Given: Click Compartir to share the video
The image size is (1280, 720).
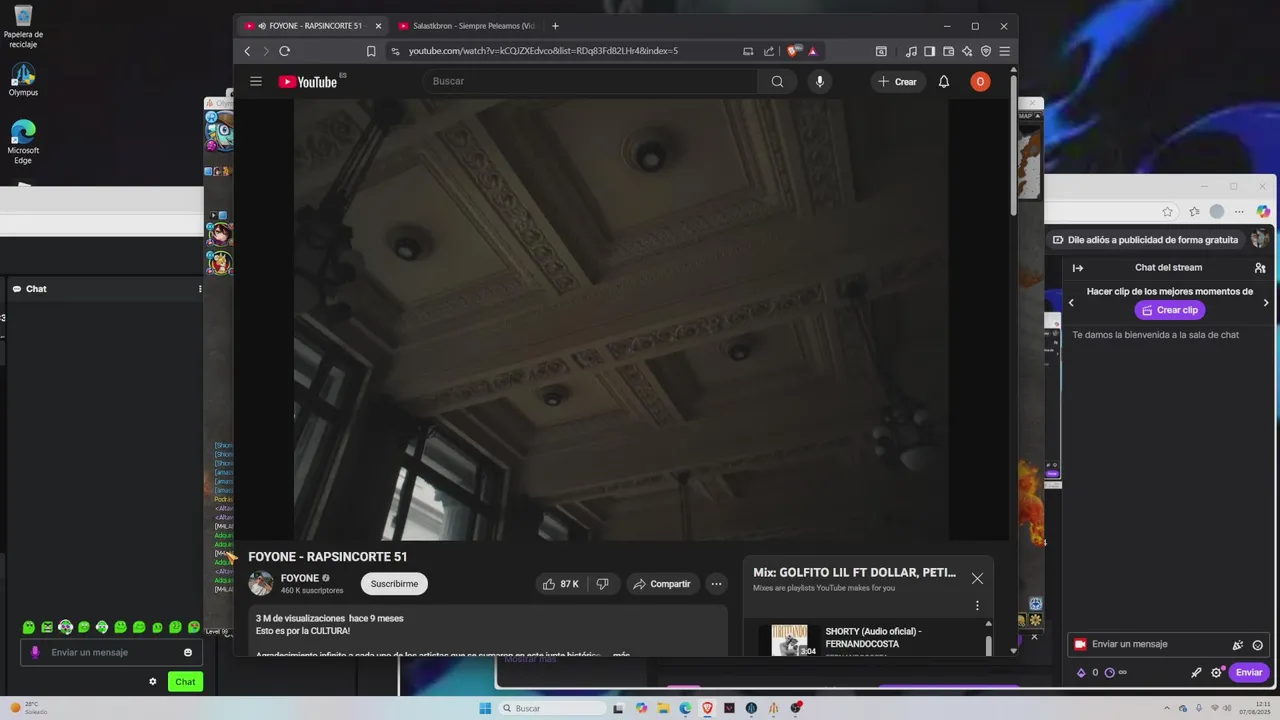Looking at the screenshot, I should [x=663, y=584].
